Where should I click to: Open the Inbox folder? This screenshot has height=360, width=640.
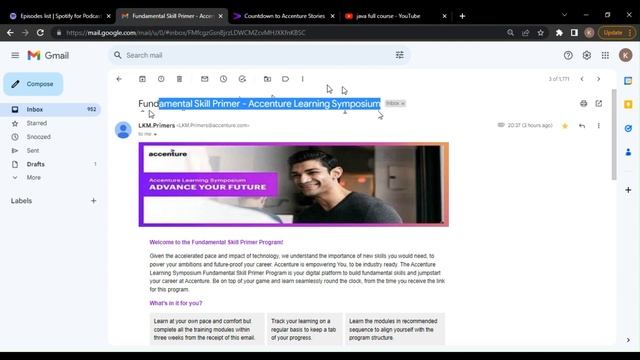50,109
